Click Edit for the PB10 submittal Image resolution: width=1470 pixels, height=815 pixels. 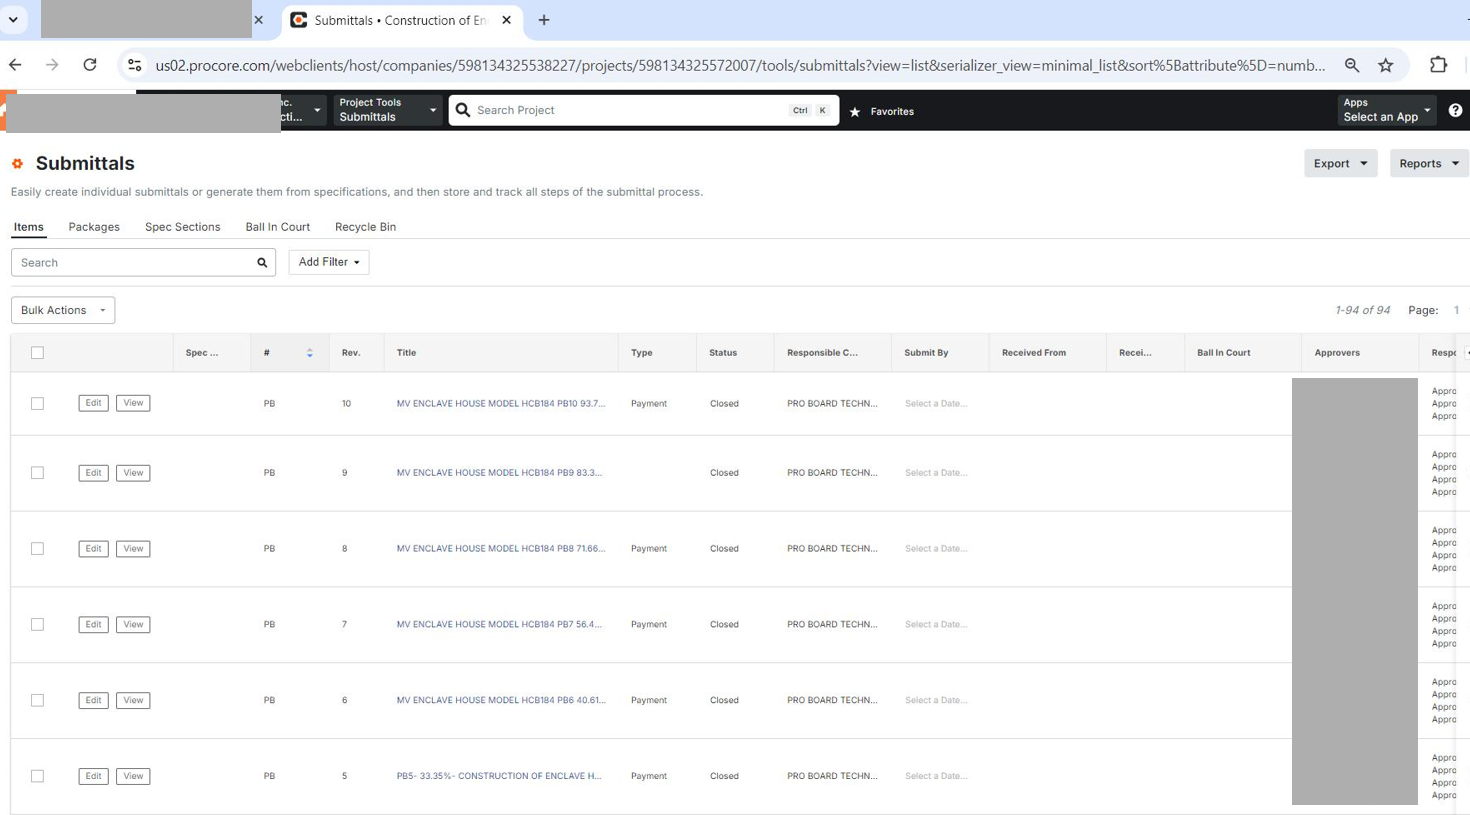point(93,403)
